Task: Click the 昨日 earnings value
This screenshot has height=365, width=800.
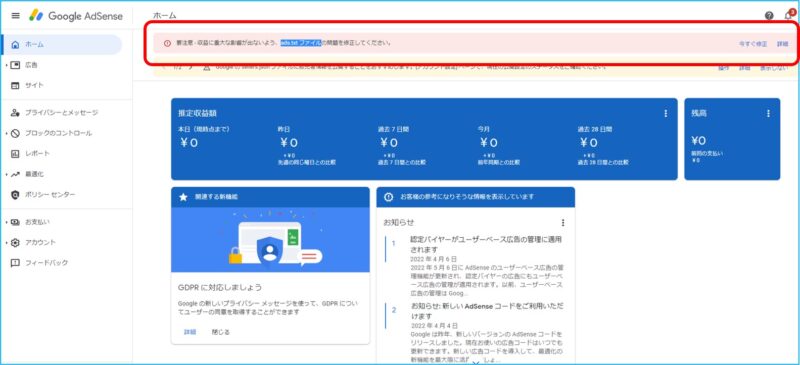Action: point(288,143)
